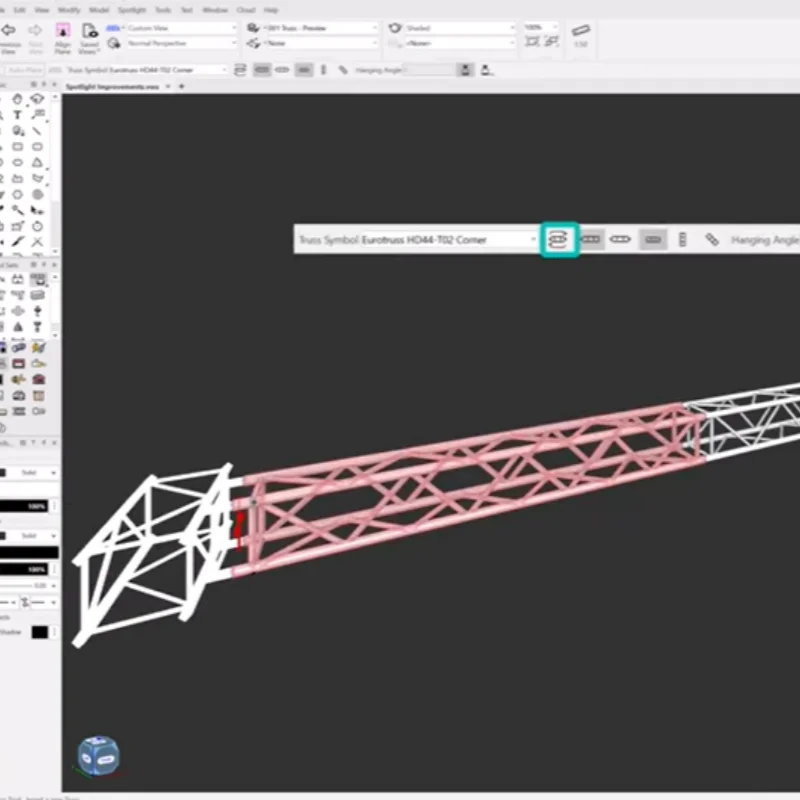
Task: Toggle the marker link button between the marker dropdowns
Action: click(x=25, y=603)
